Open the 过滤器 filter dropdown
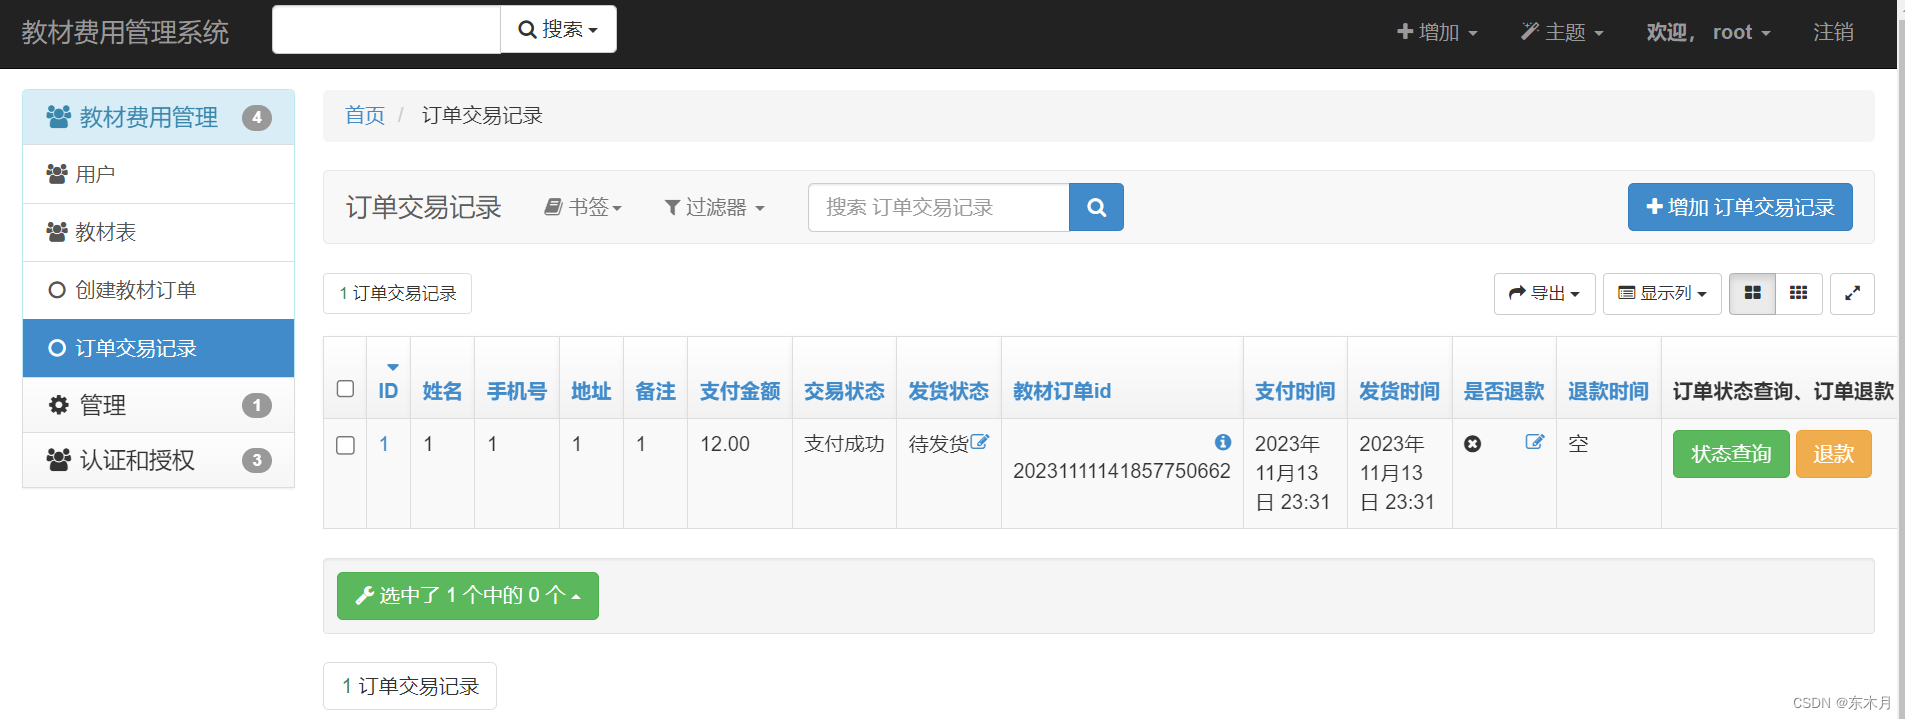 pyautogui.click(x=714, y=207)
